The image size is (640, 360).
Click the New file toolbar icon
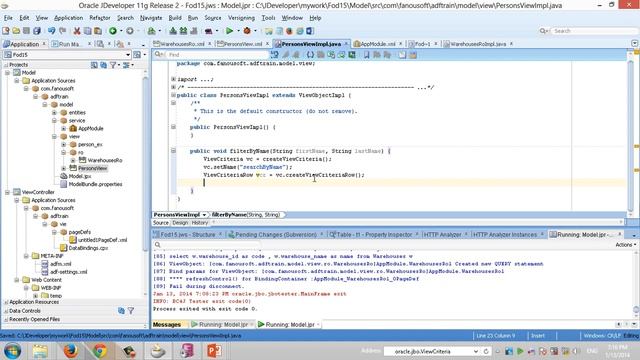pyautogui.click(x=6, y=31)
